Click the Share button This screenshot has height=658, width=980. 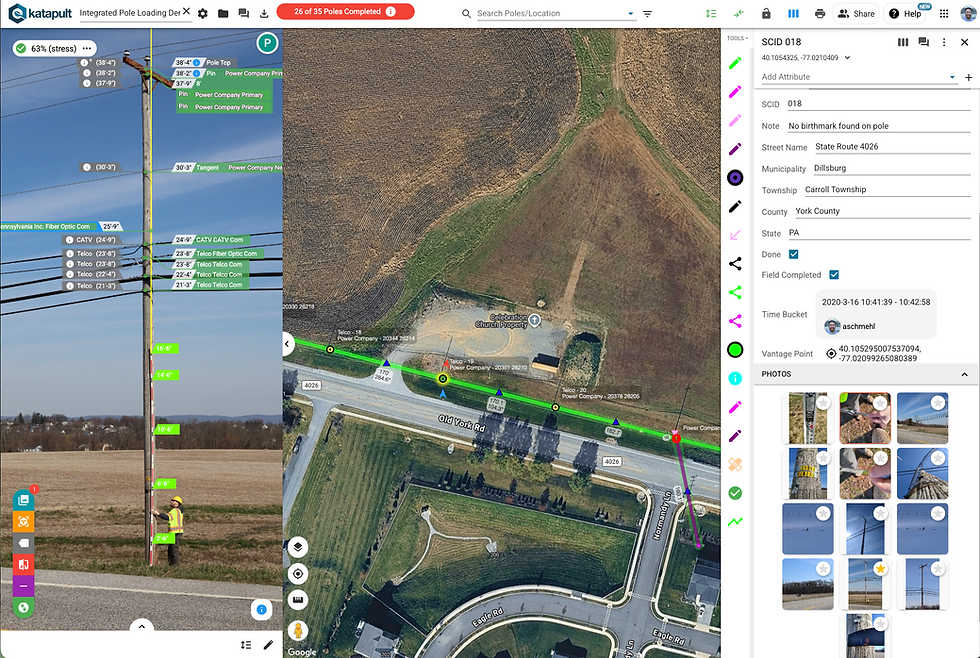[x=856, y=13]
